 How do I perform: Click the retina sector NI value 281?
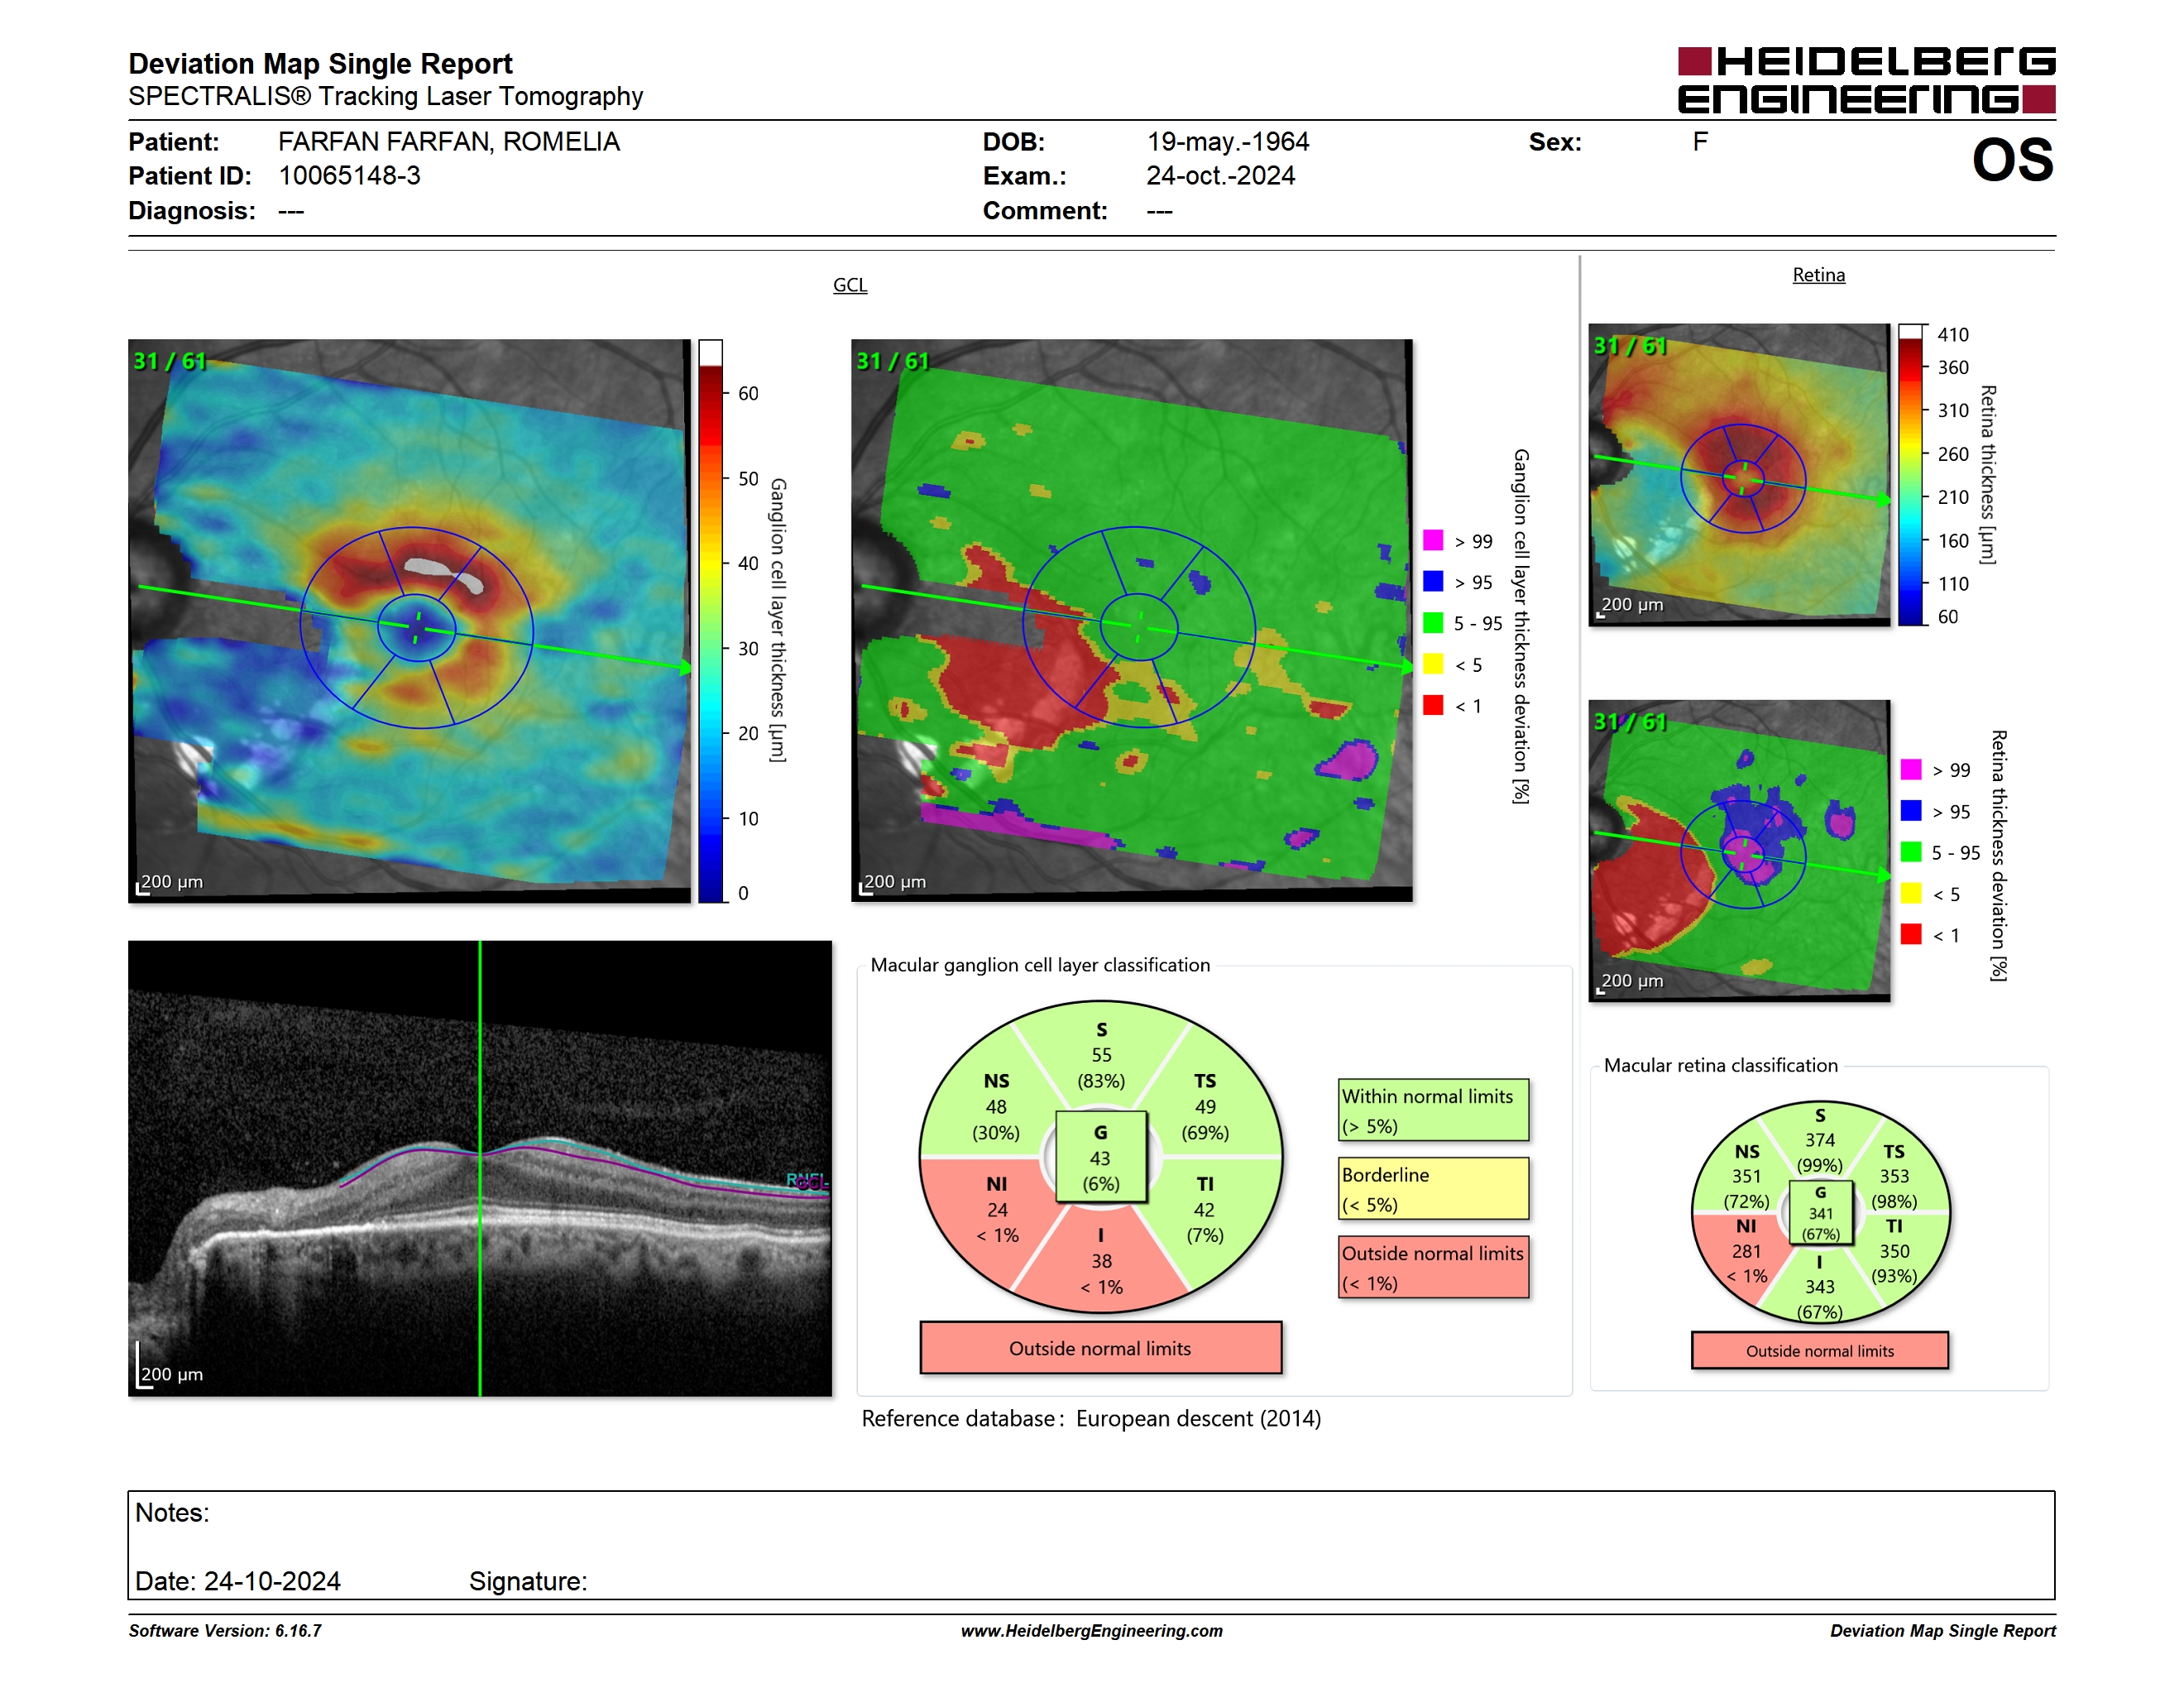pos(1746,1251)
